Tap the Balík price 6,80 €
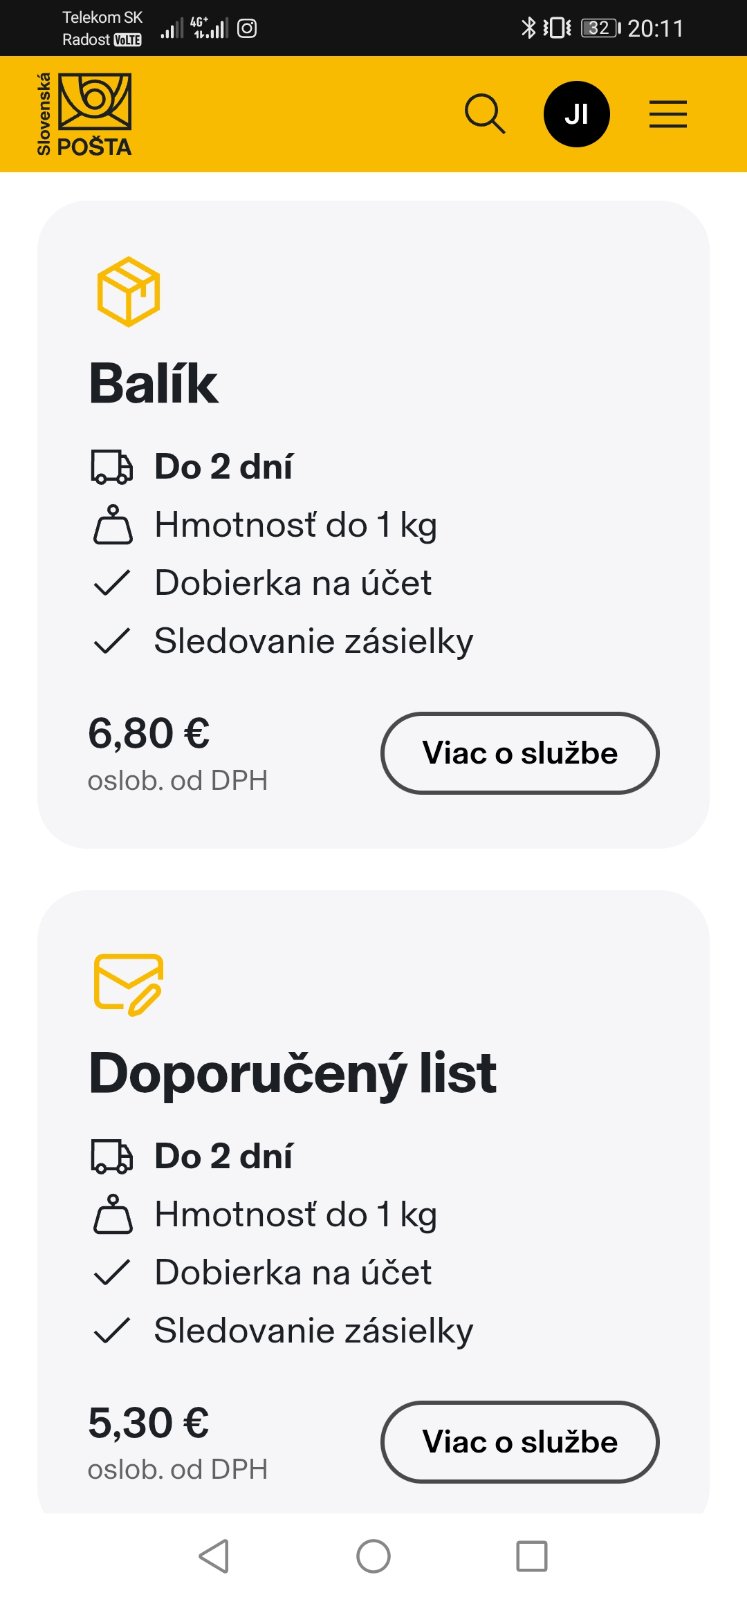This screenshot has height=1599, width=747. click(x=149, y=733)
